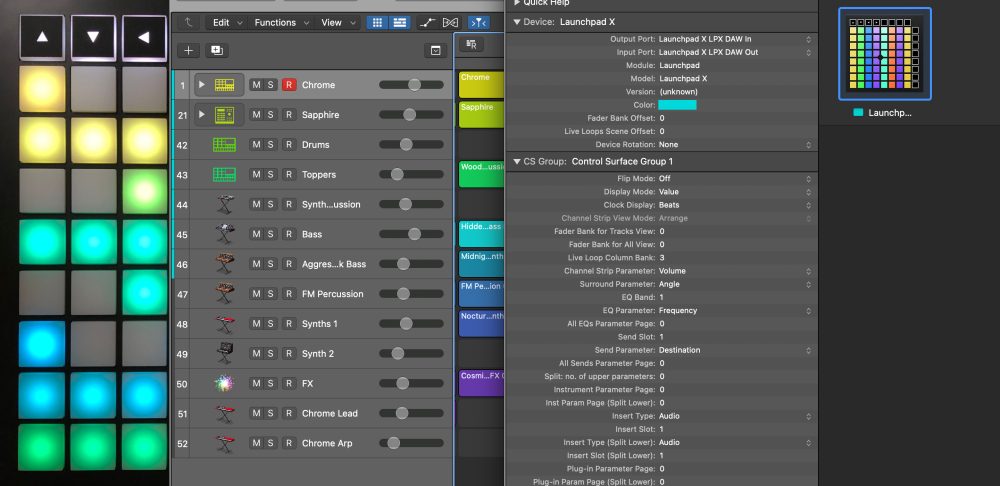Click the Synth Percussion track icon

[x=224, y=204]
